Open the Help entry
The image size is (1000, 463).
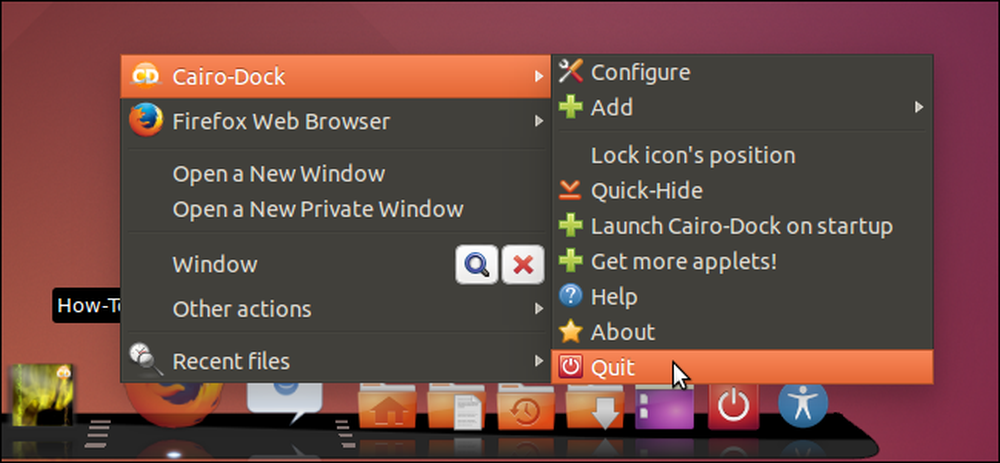742,297
